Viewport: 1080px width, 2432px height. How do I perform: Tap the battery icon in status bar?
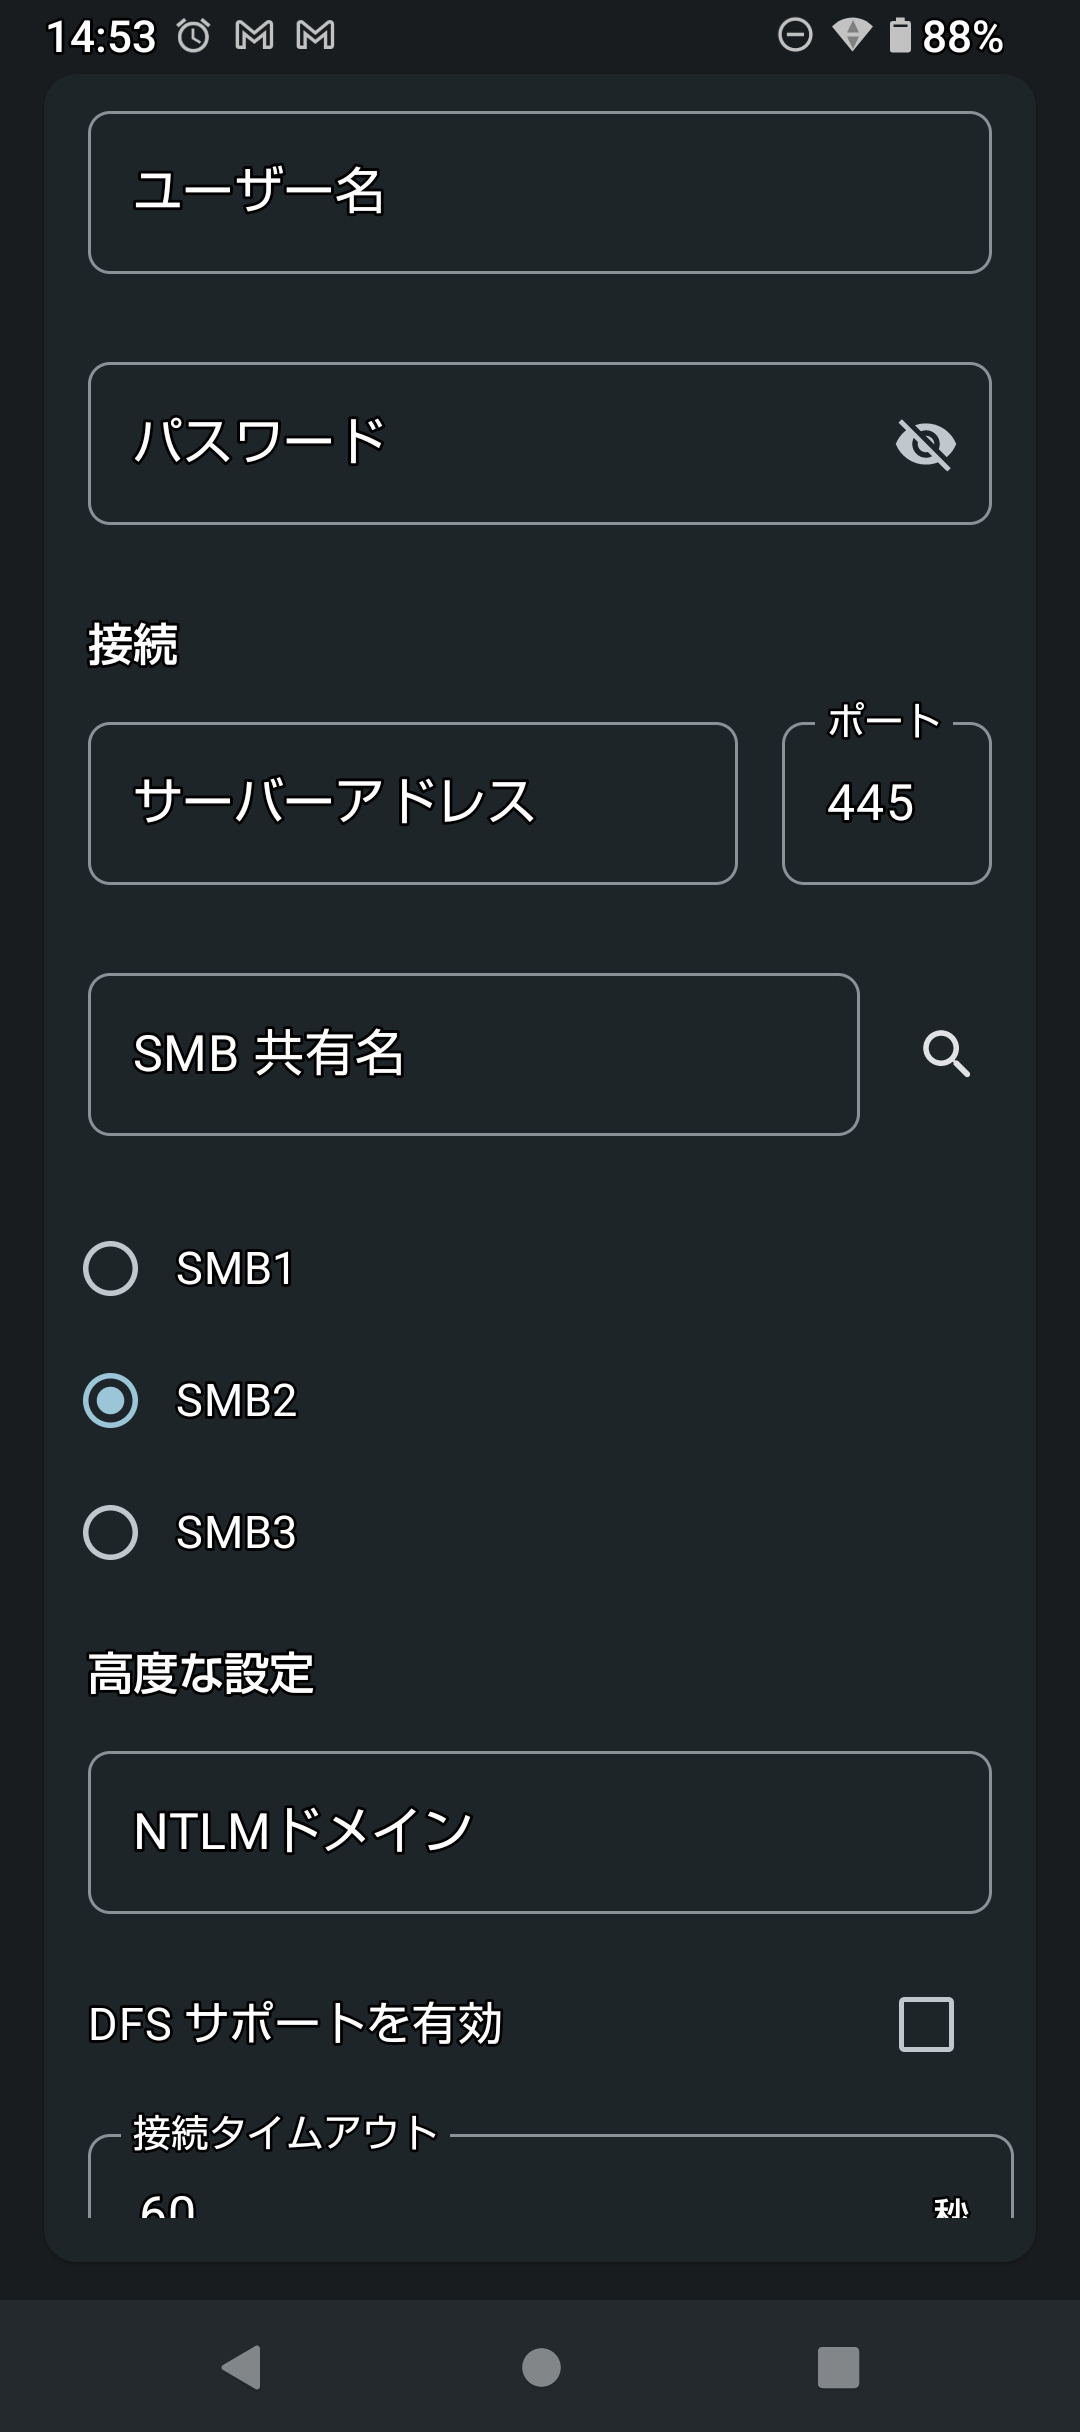[900, 37]
